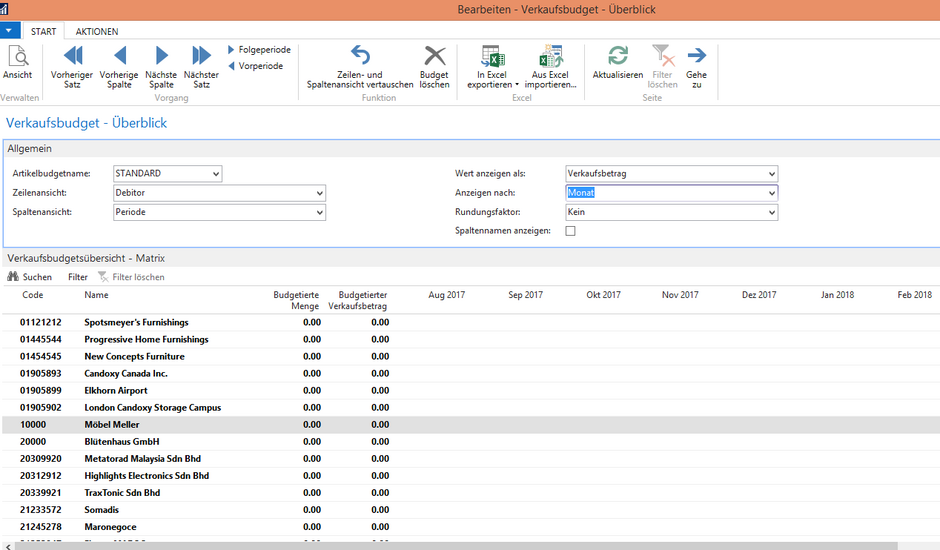940x550 pixels.
Task: Click Aug 2017 column header
Action: 447,295
